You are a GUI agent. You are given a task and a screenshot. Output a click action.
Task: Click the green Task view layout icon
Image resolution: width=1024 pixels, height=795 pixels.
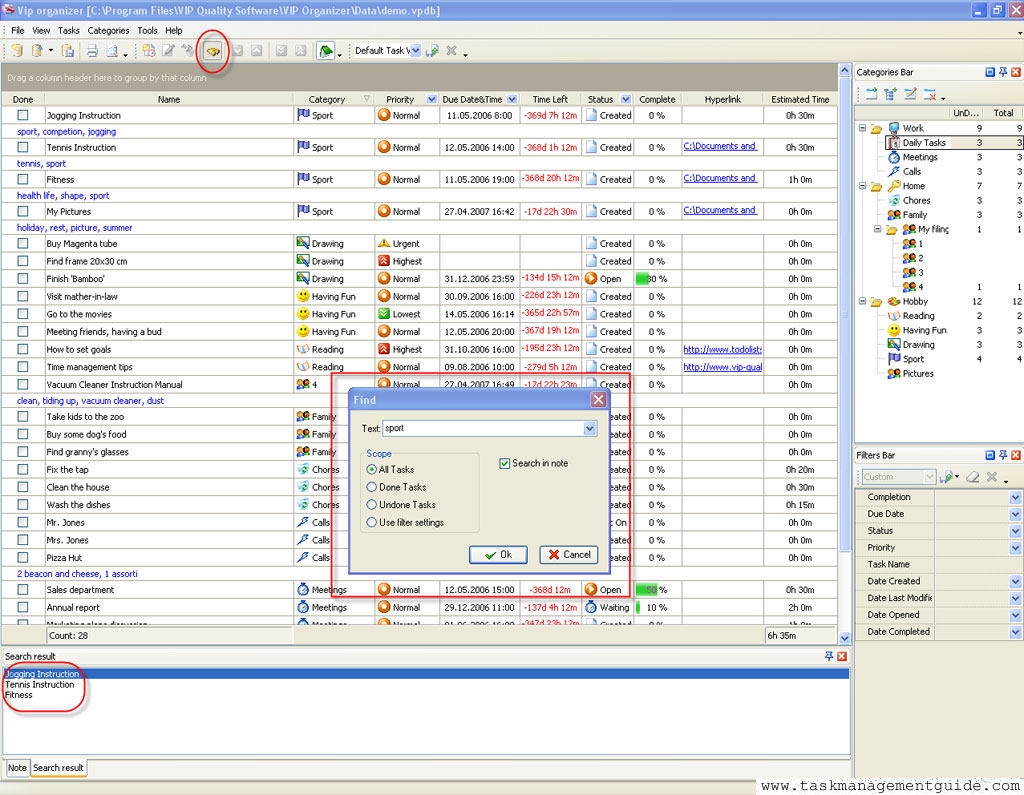pos(325,51)
